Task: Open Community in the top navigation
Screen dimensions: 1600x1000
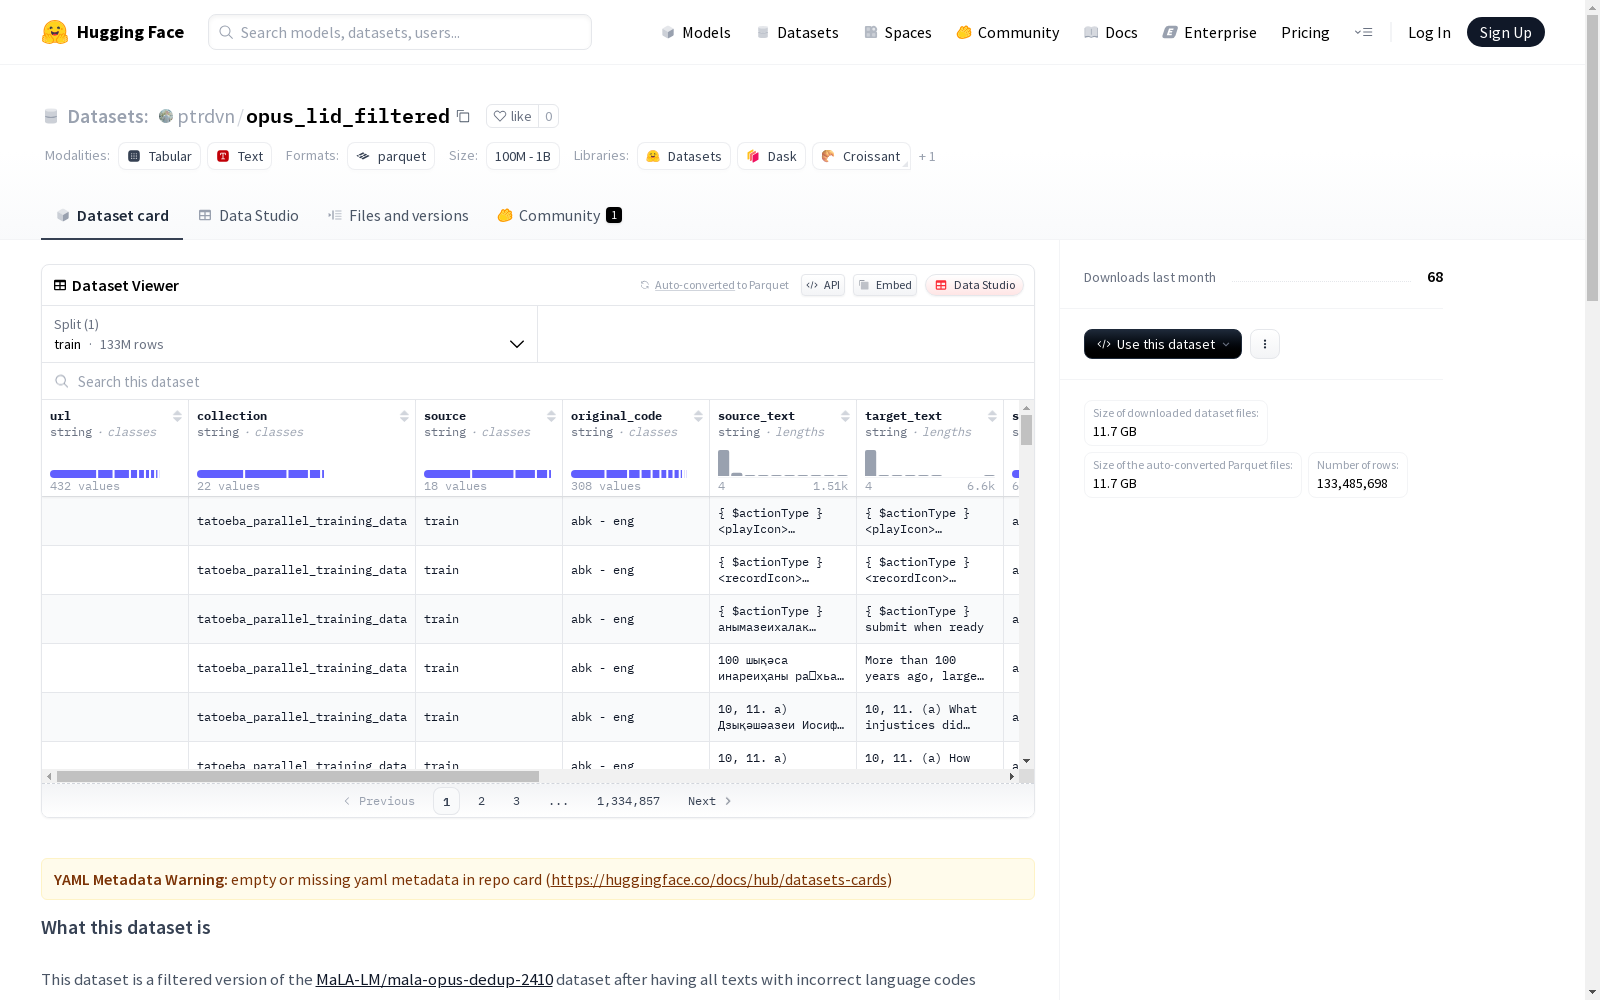Action: pos(1008,32)
